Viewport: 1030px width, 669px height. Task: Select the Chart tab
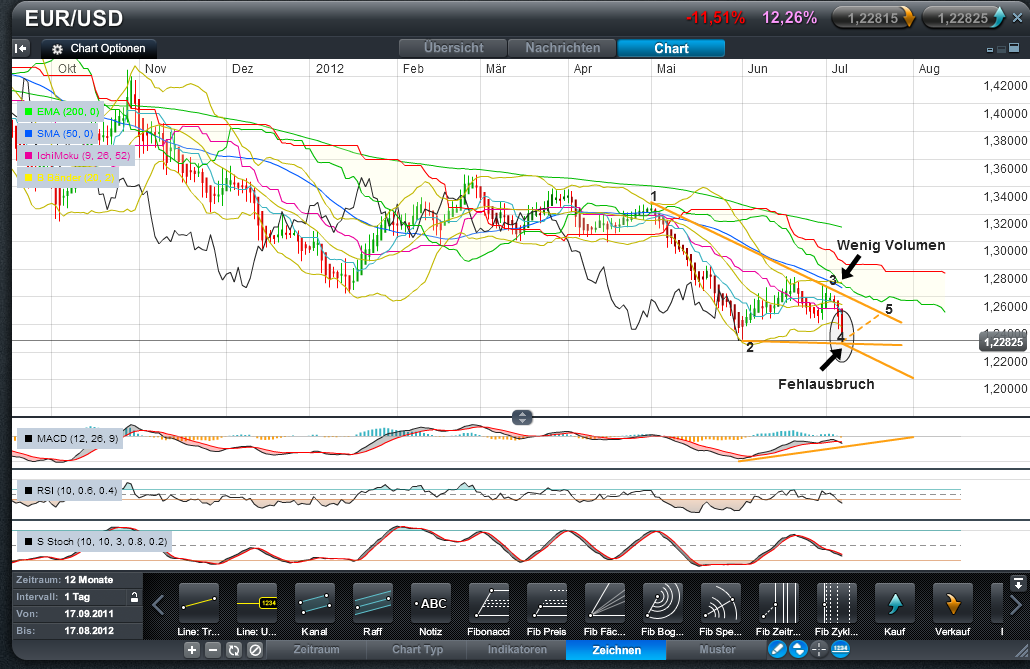click(x=671, y=48)
